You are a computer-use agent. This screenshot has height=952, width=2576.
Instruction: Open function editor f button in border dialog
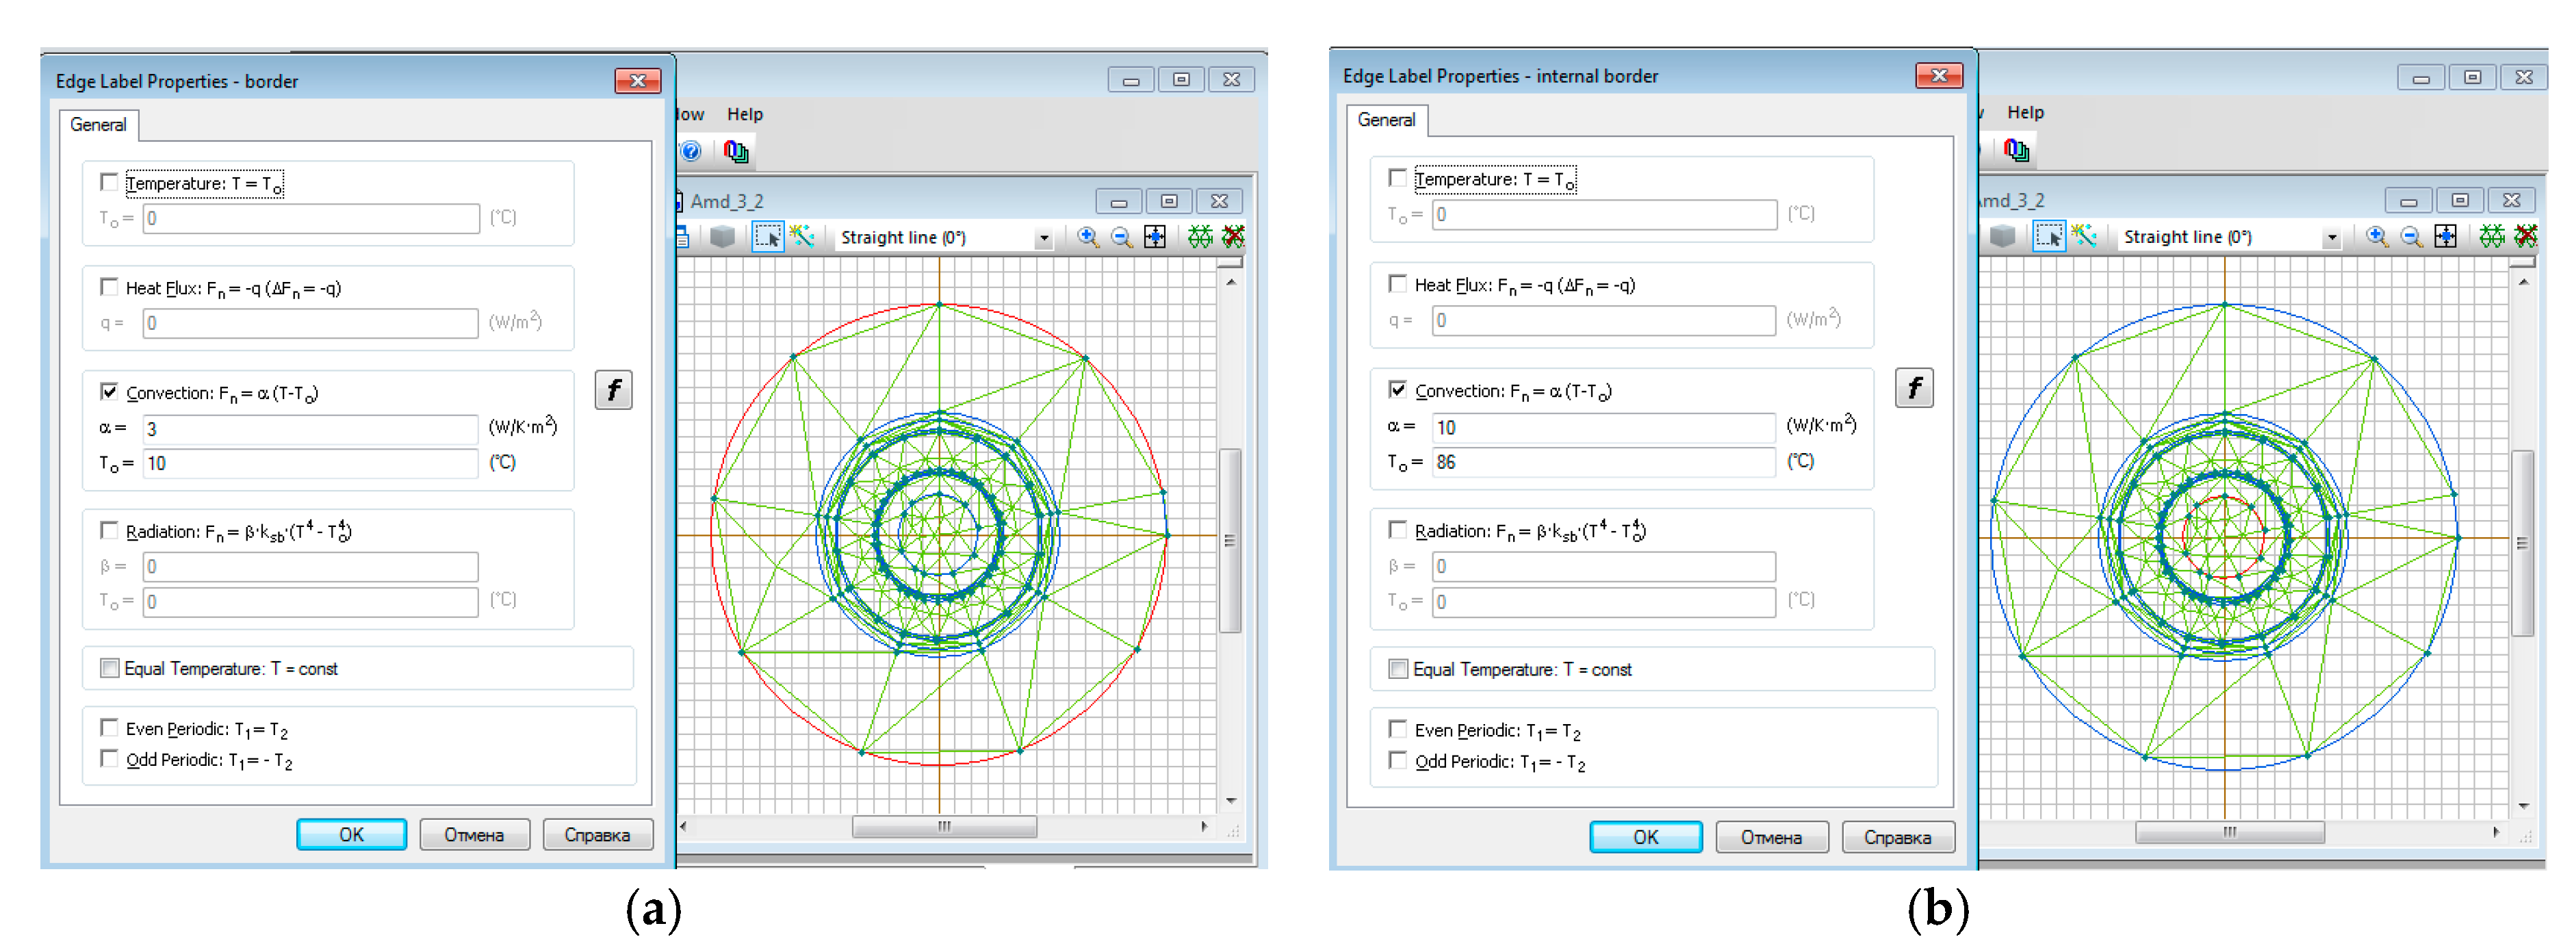pyautogui.click(x=613, y=390)
